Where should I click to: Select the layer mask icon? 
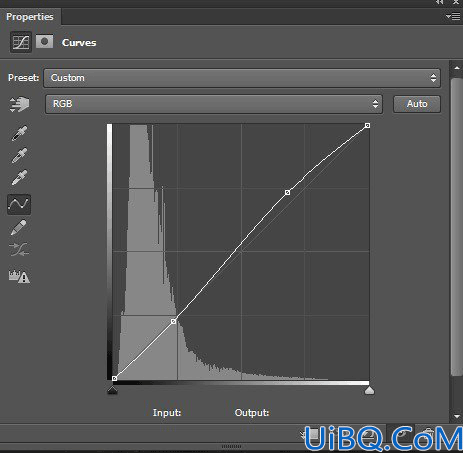coord(44,42)
